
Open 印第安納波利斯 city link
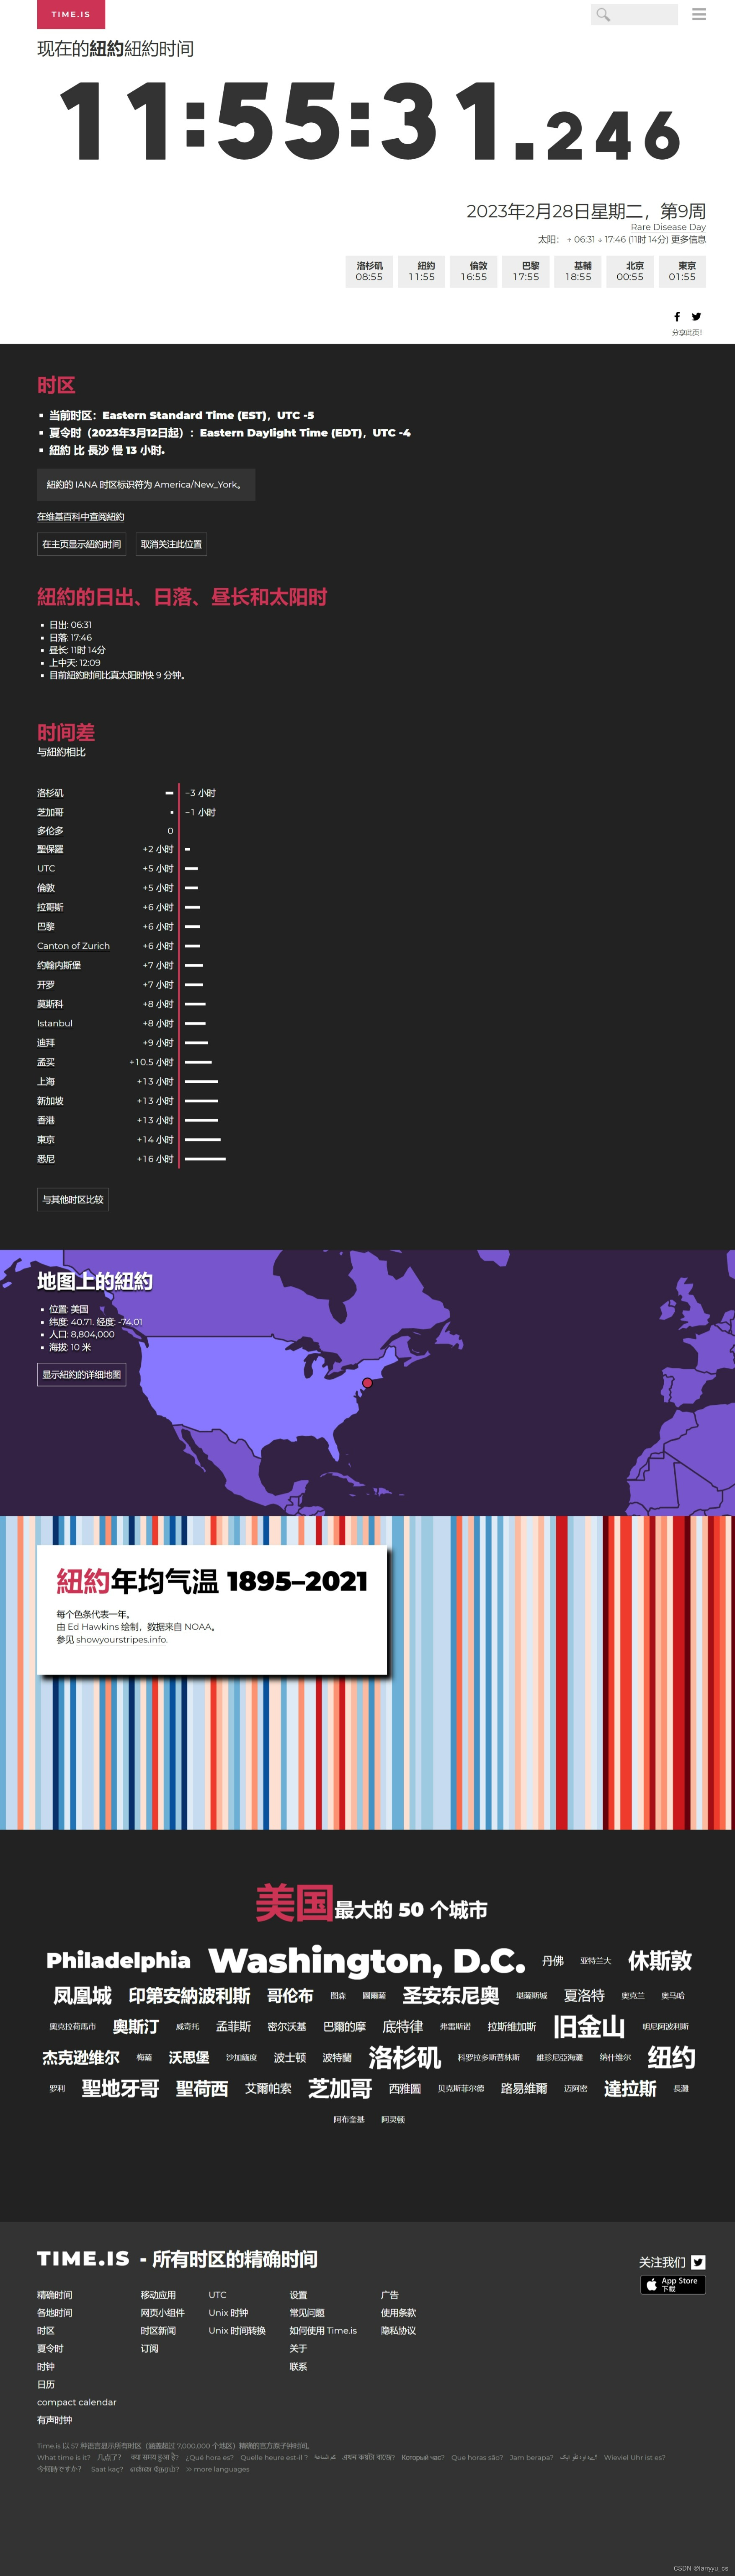190,1996
